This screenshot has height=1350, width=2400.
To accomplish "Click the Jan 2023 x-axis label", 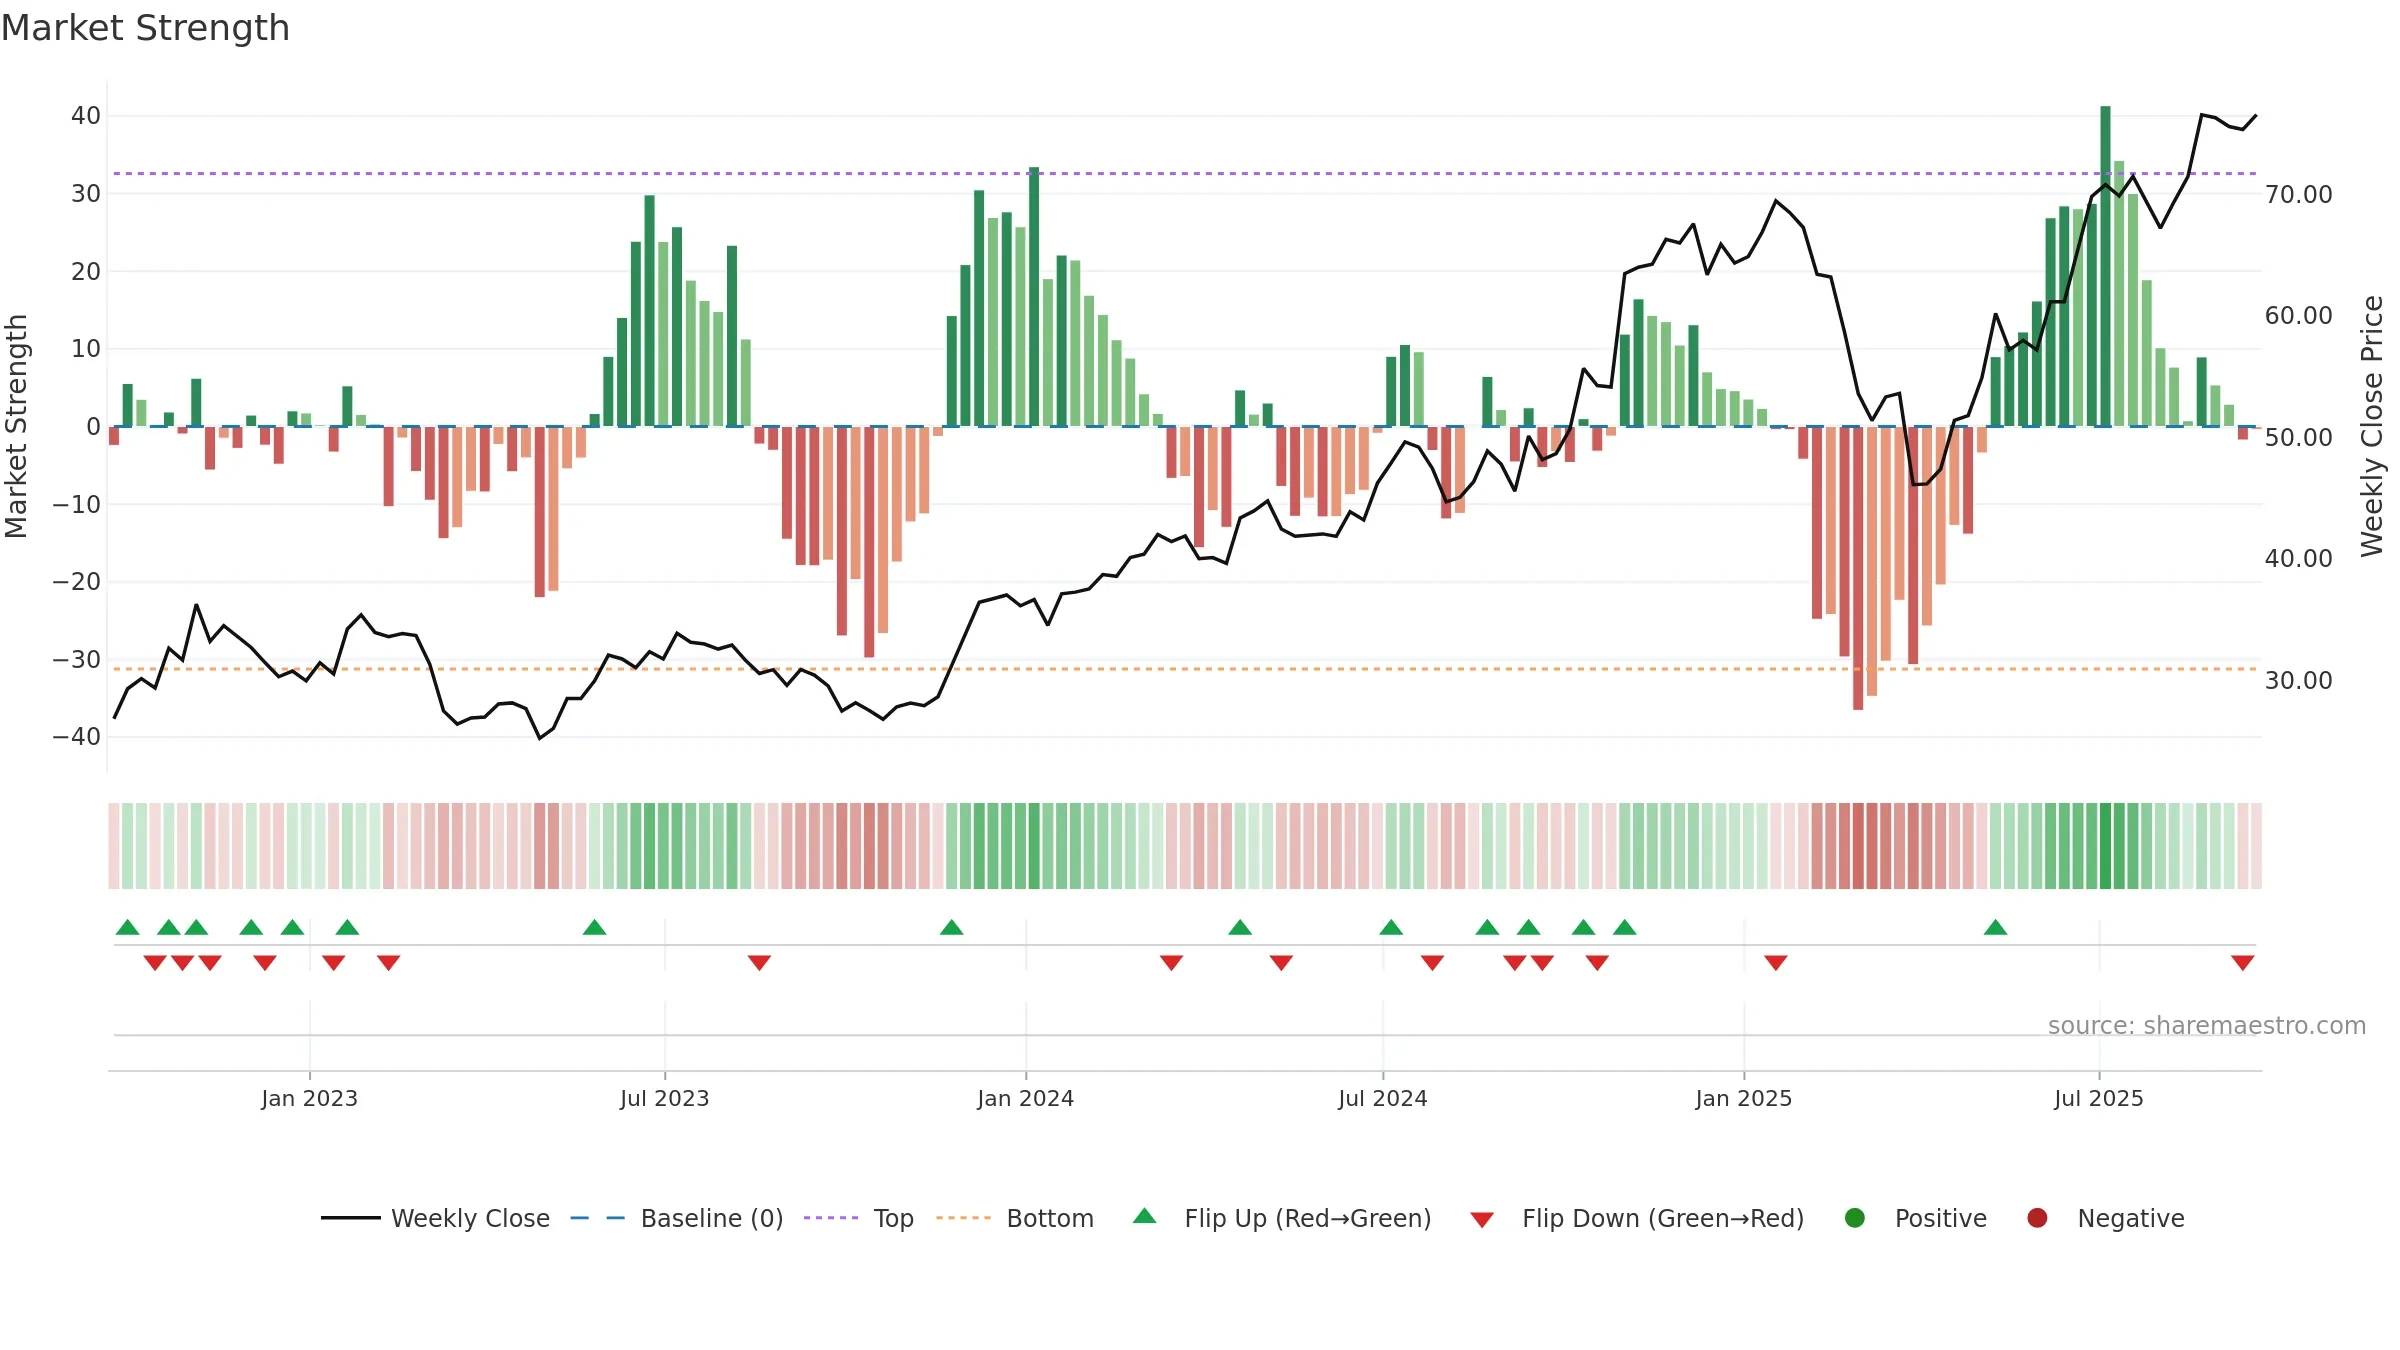I will (309, 1098).
